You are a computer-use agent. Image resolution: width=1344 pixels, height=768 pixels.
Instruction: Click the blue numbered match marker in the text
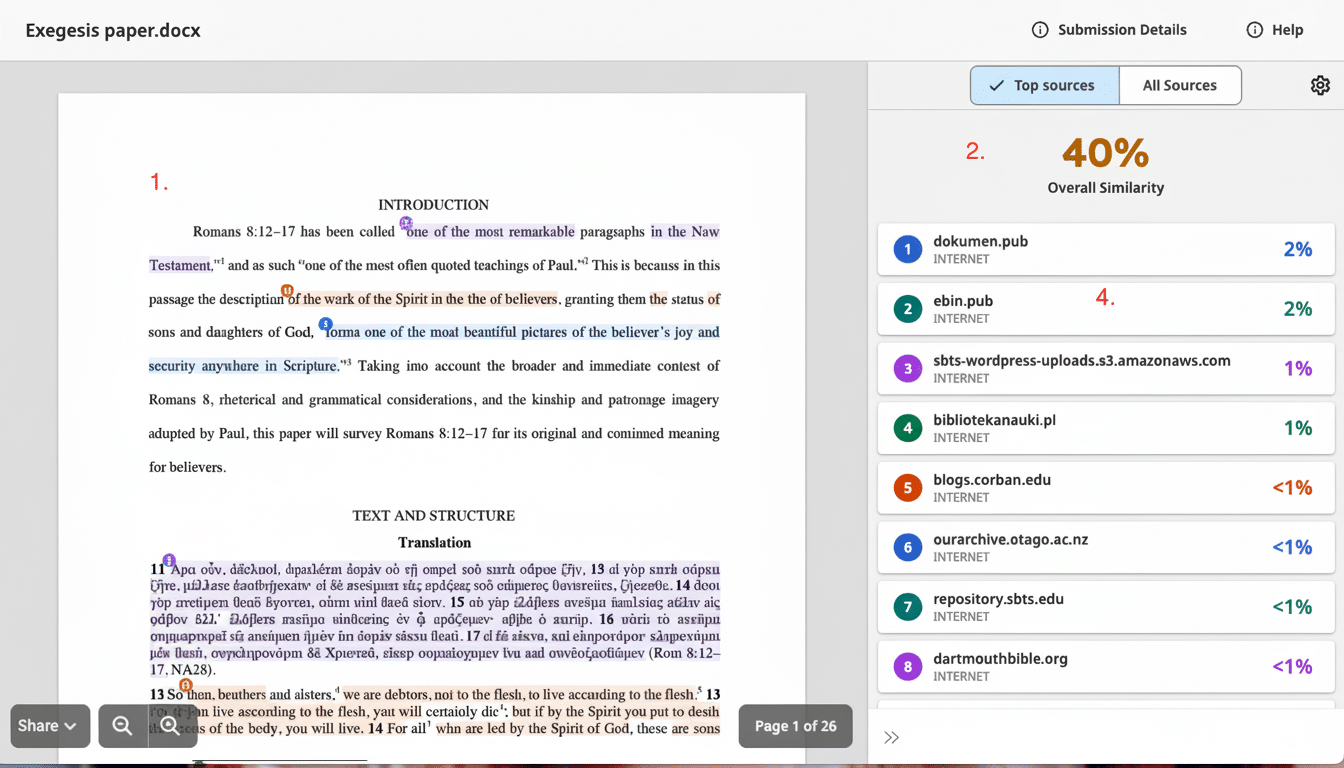point(325,323)
